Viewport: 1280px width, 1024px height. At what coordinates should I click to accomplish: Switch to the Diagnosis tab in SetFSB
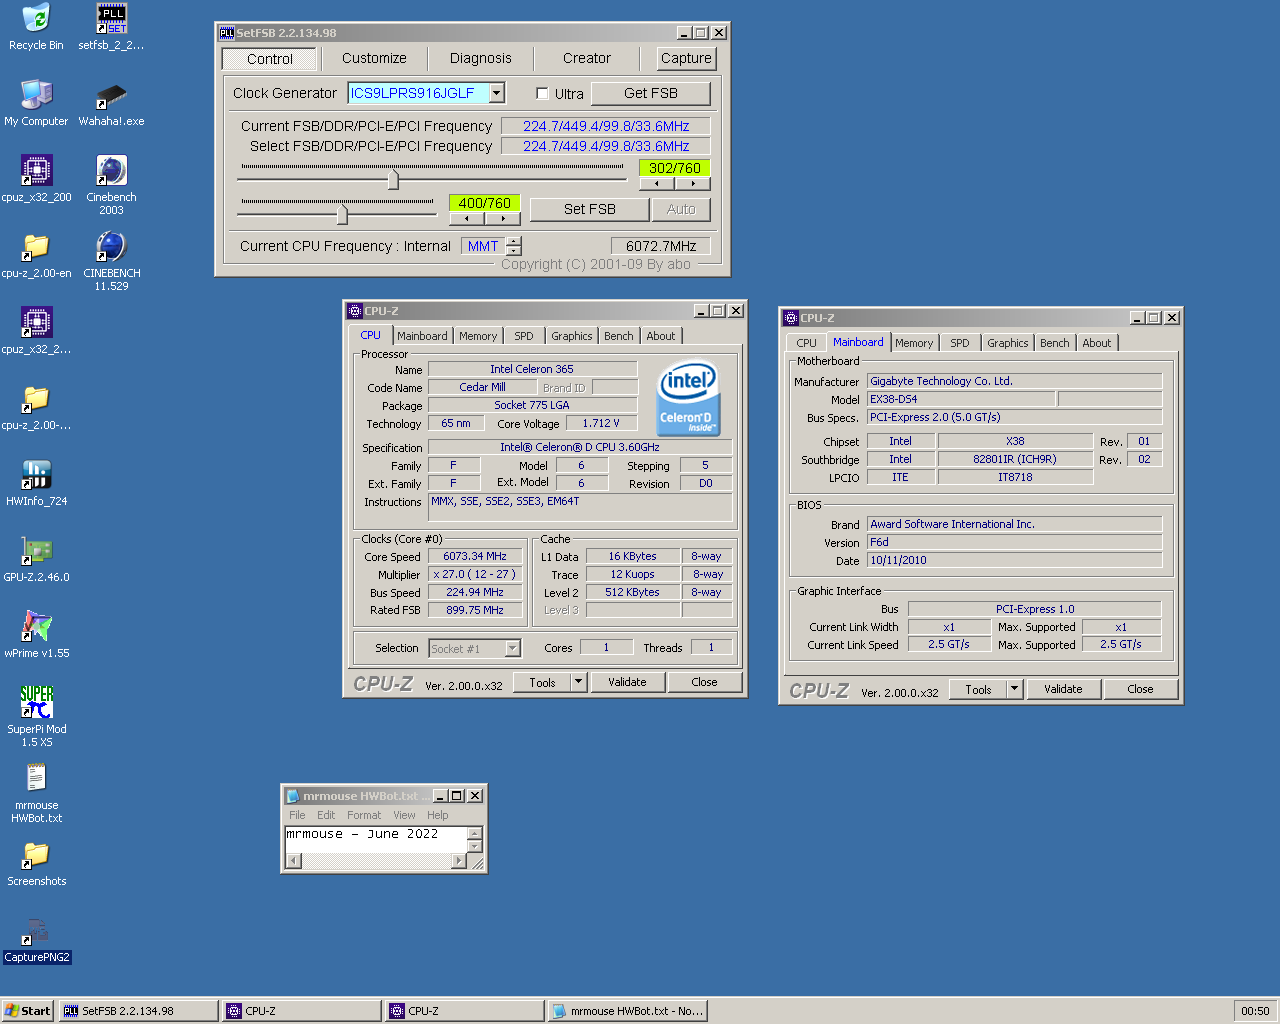480,58
